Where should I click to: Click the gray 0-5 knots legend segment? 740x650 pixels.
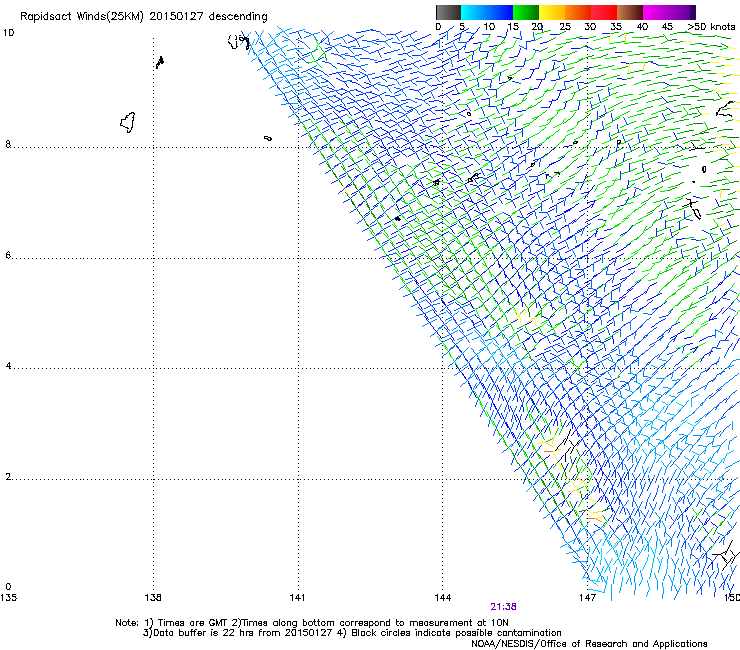(x=448, y=12)
